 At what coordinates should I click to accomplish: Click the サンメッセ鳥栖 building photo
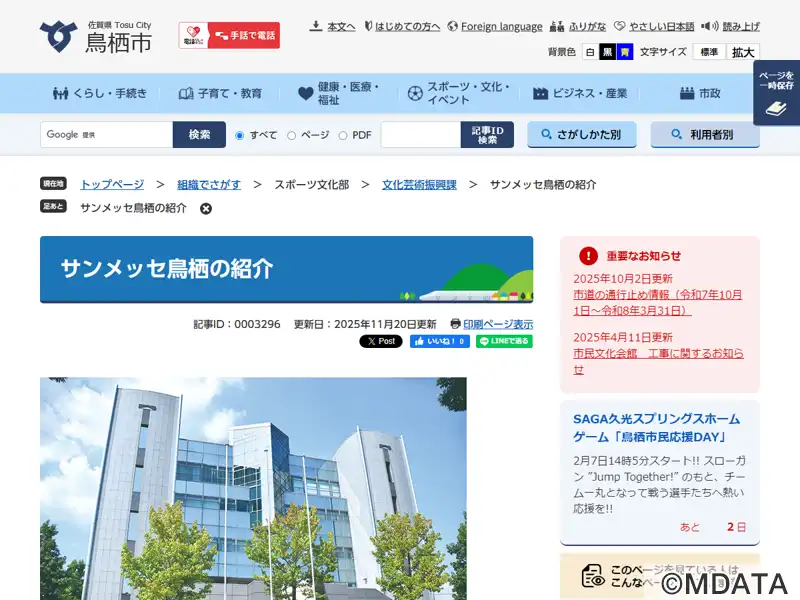[x=253, y=488]
